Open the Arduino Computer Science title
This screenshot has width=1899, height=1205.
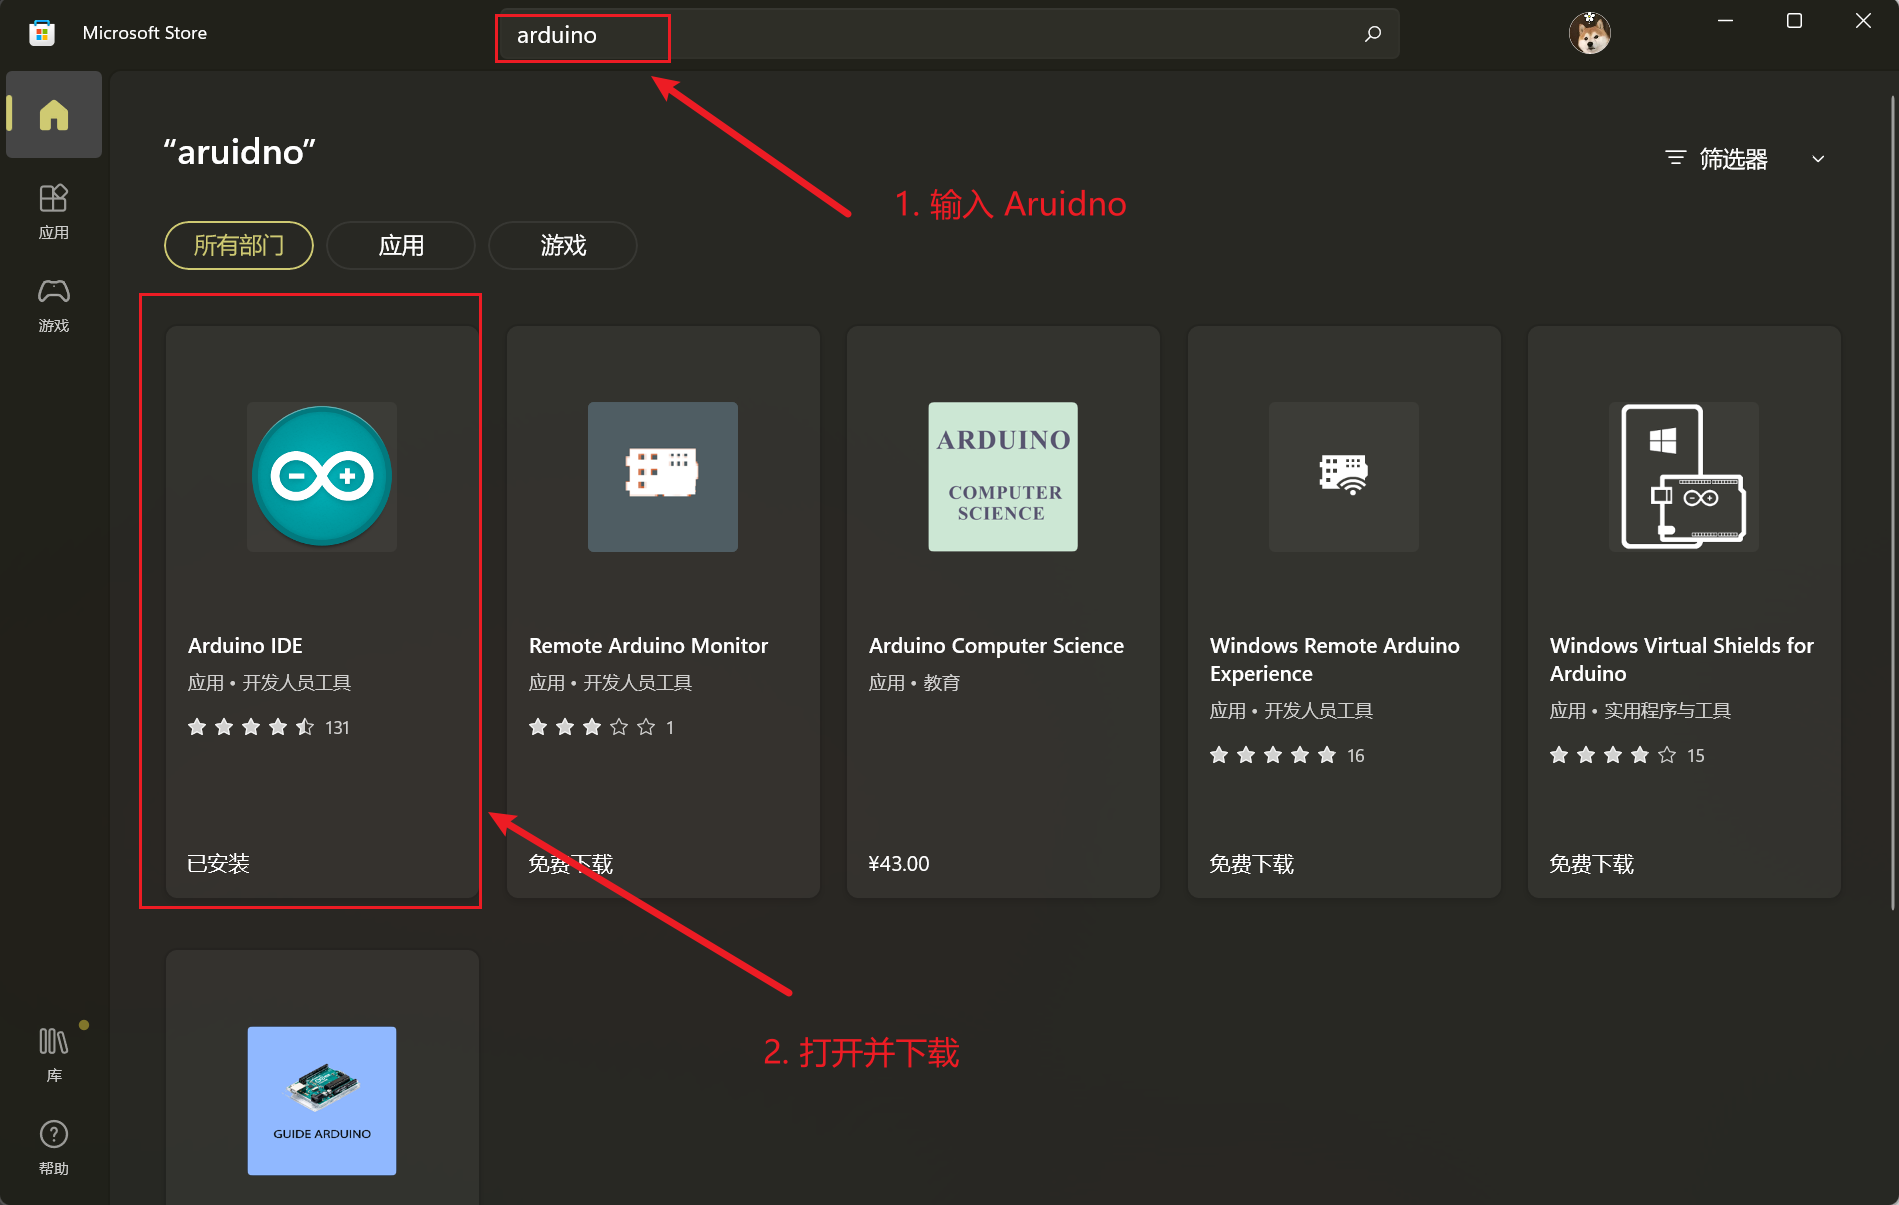[996, 646]
